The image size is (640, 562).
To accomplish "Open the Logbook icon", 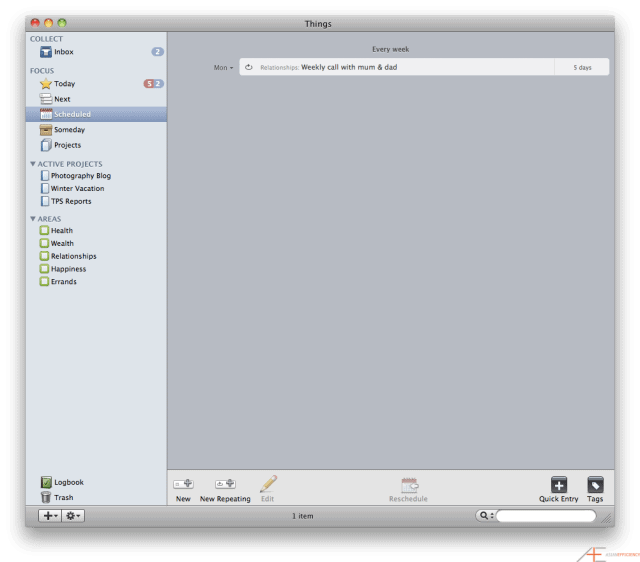I will click(46, 482).
